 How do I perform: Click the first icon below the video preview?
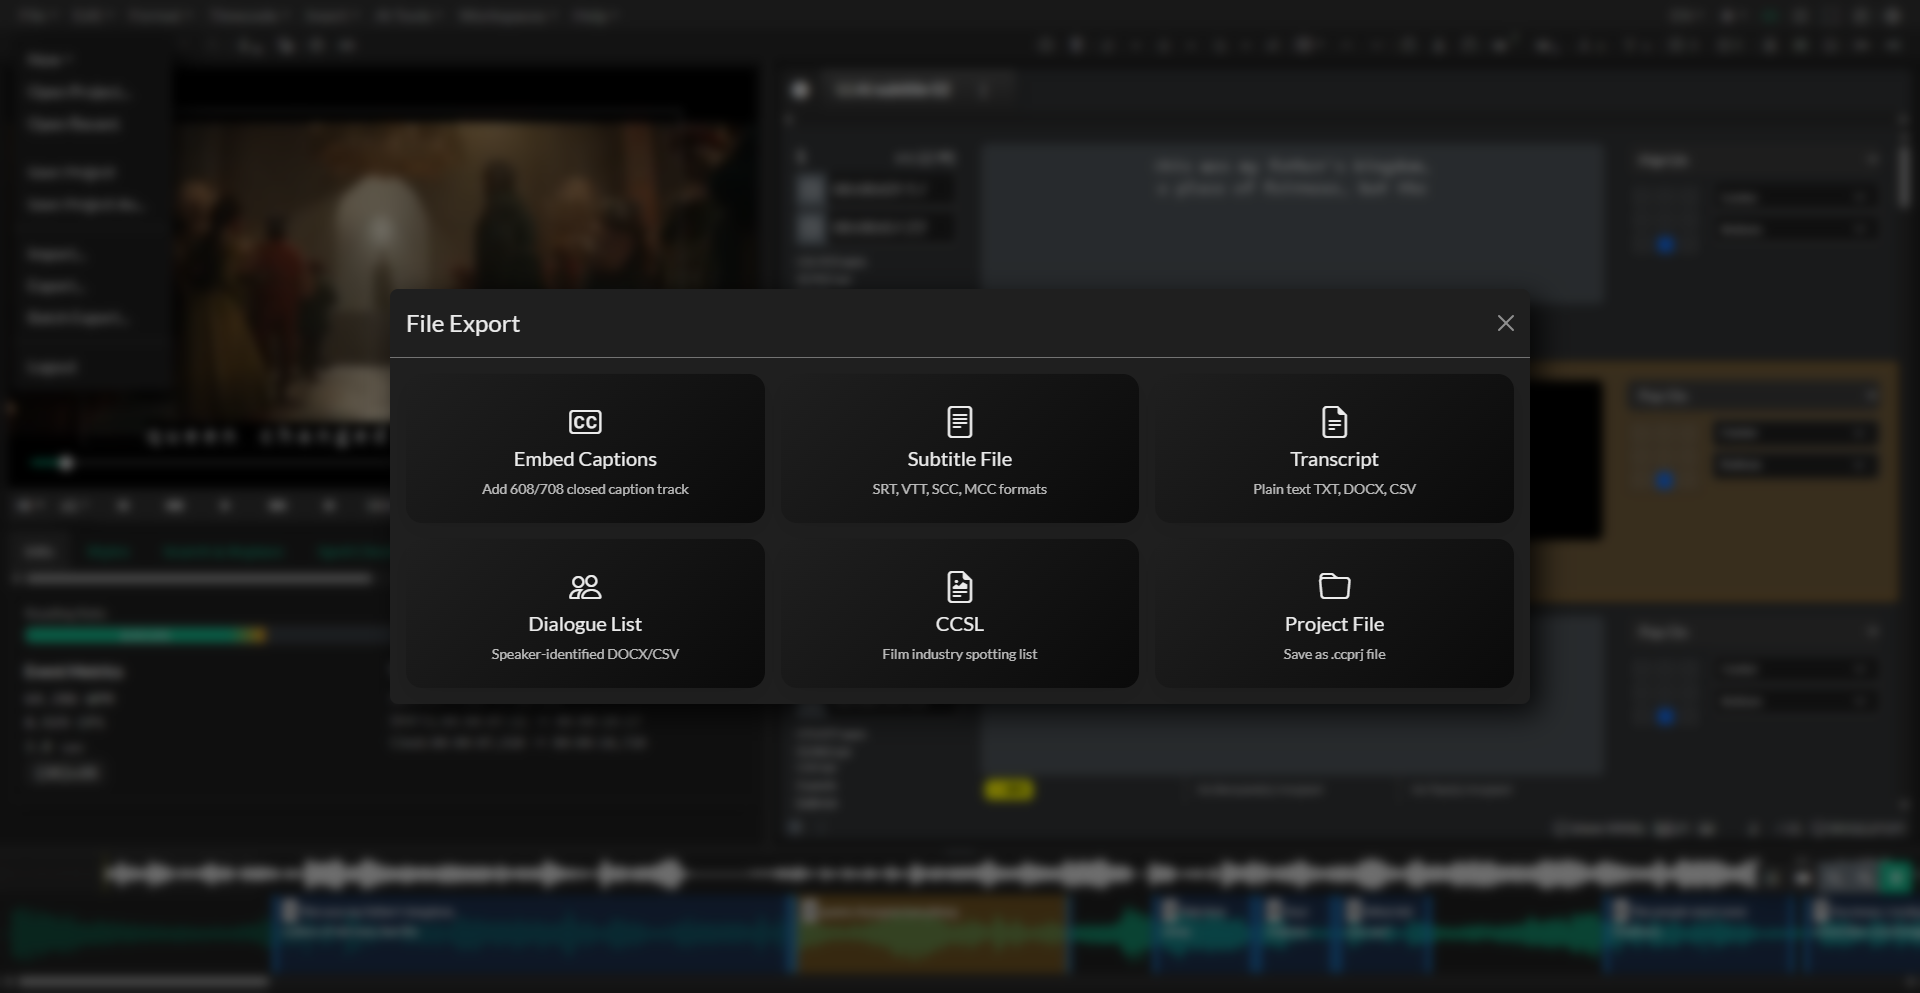pyautogui.click(x=26, y=506)
